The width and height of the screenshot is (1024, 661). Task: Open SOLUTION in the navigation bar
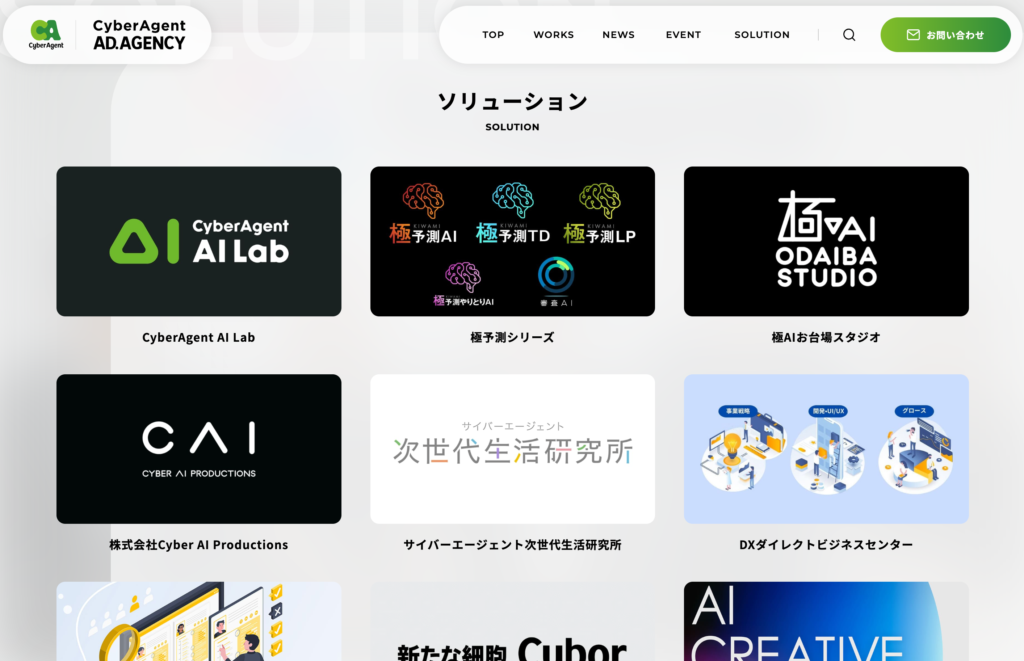click(761, 35)
